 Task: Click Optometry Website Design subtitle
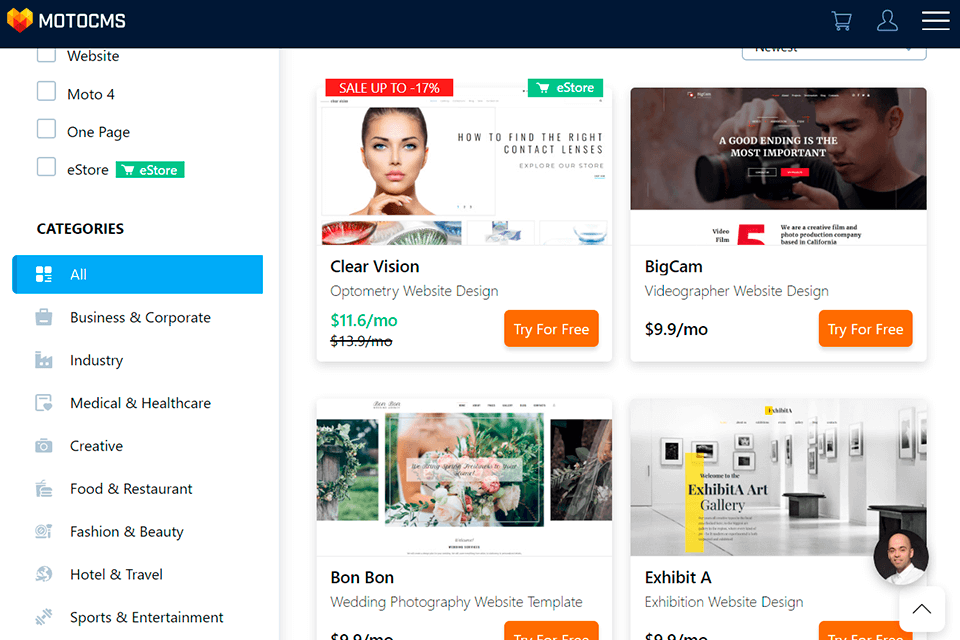tap(414, 292)
